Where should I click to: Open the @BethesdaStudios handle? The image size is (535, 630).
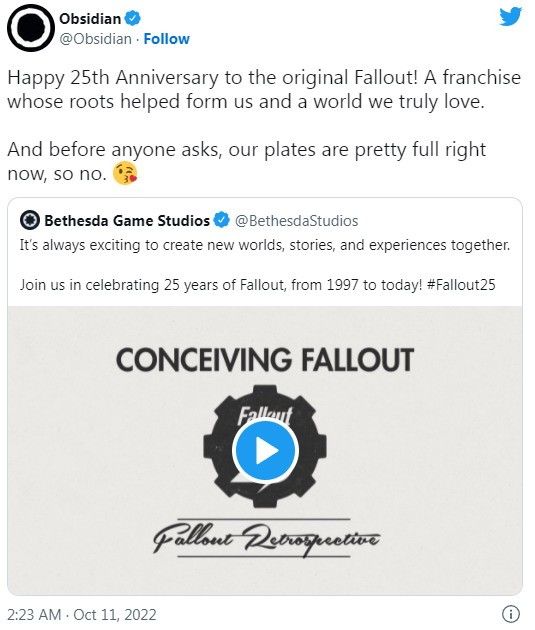[296, 221]
